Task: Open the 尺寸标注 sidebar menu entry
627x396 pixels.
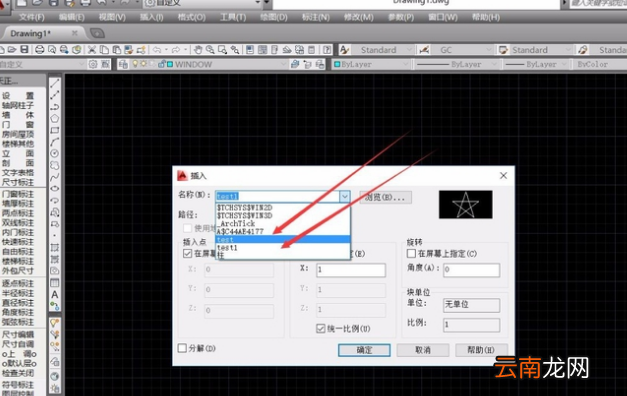Action: pos(18,182)
